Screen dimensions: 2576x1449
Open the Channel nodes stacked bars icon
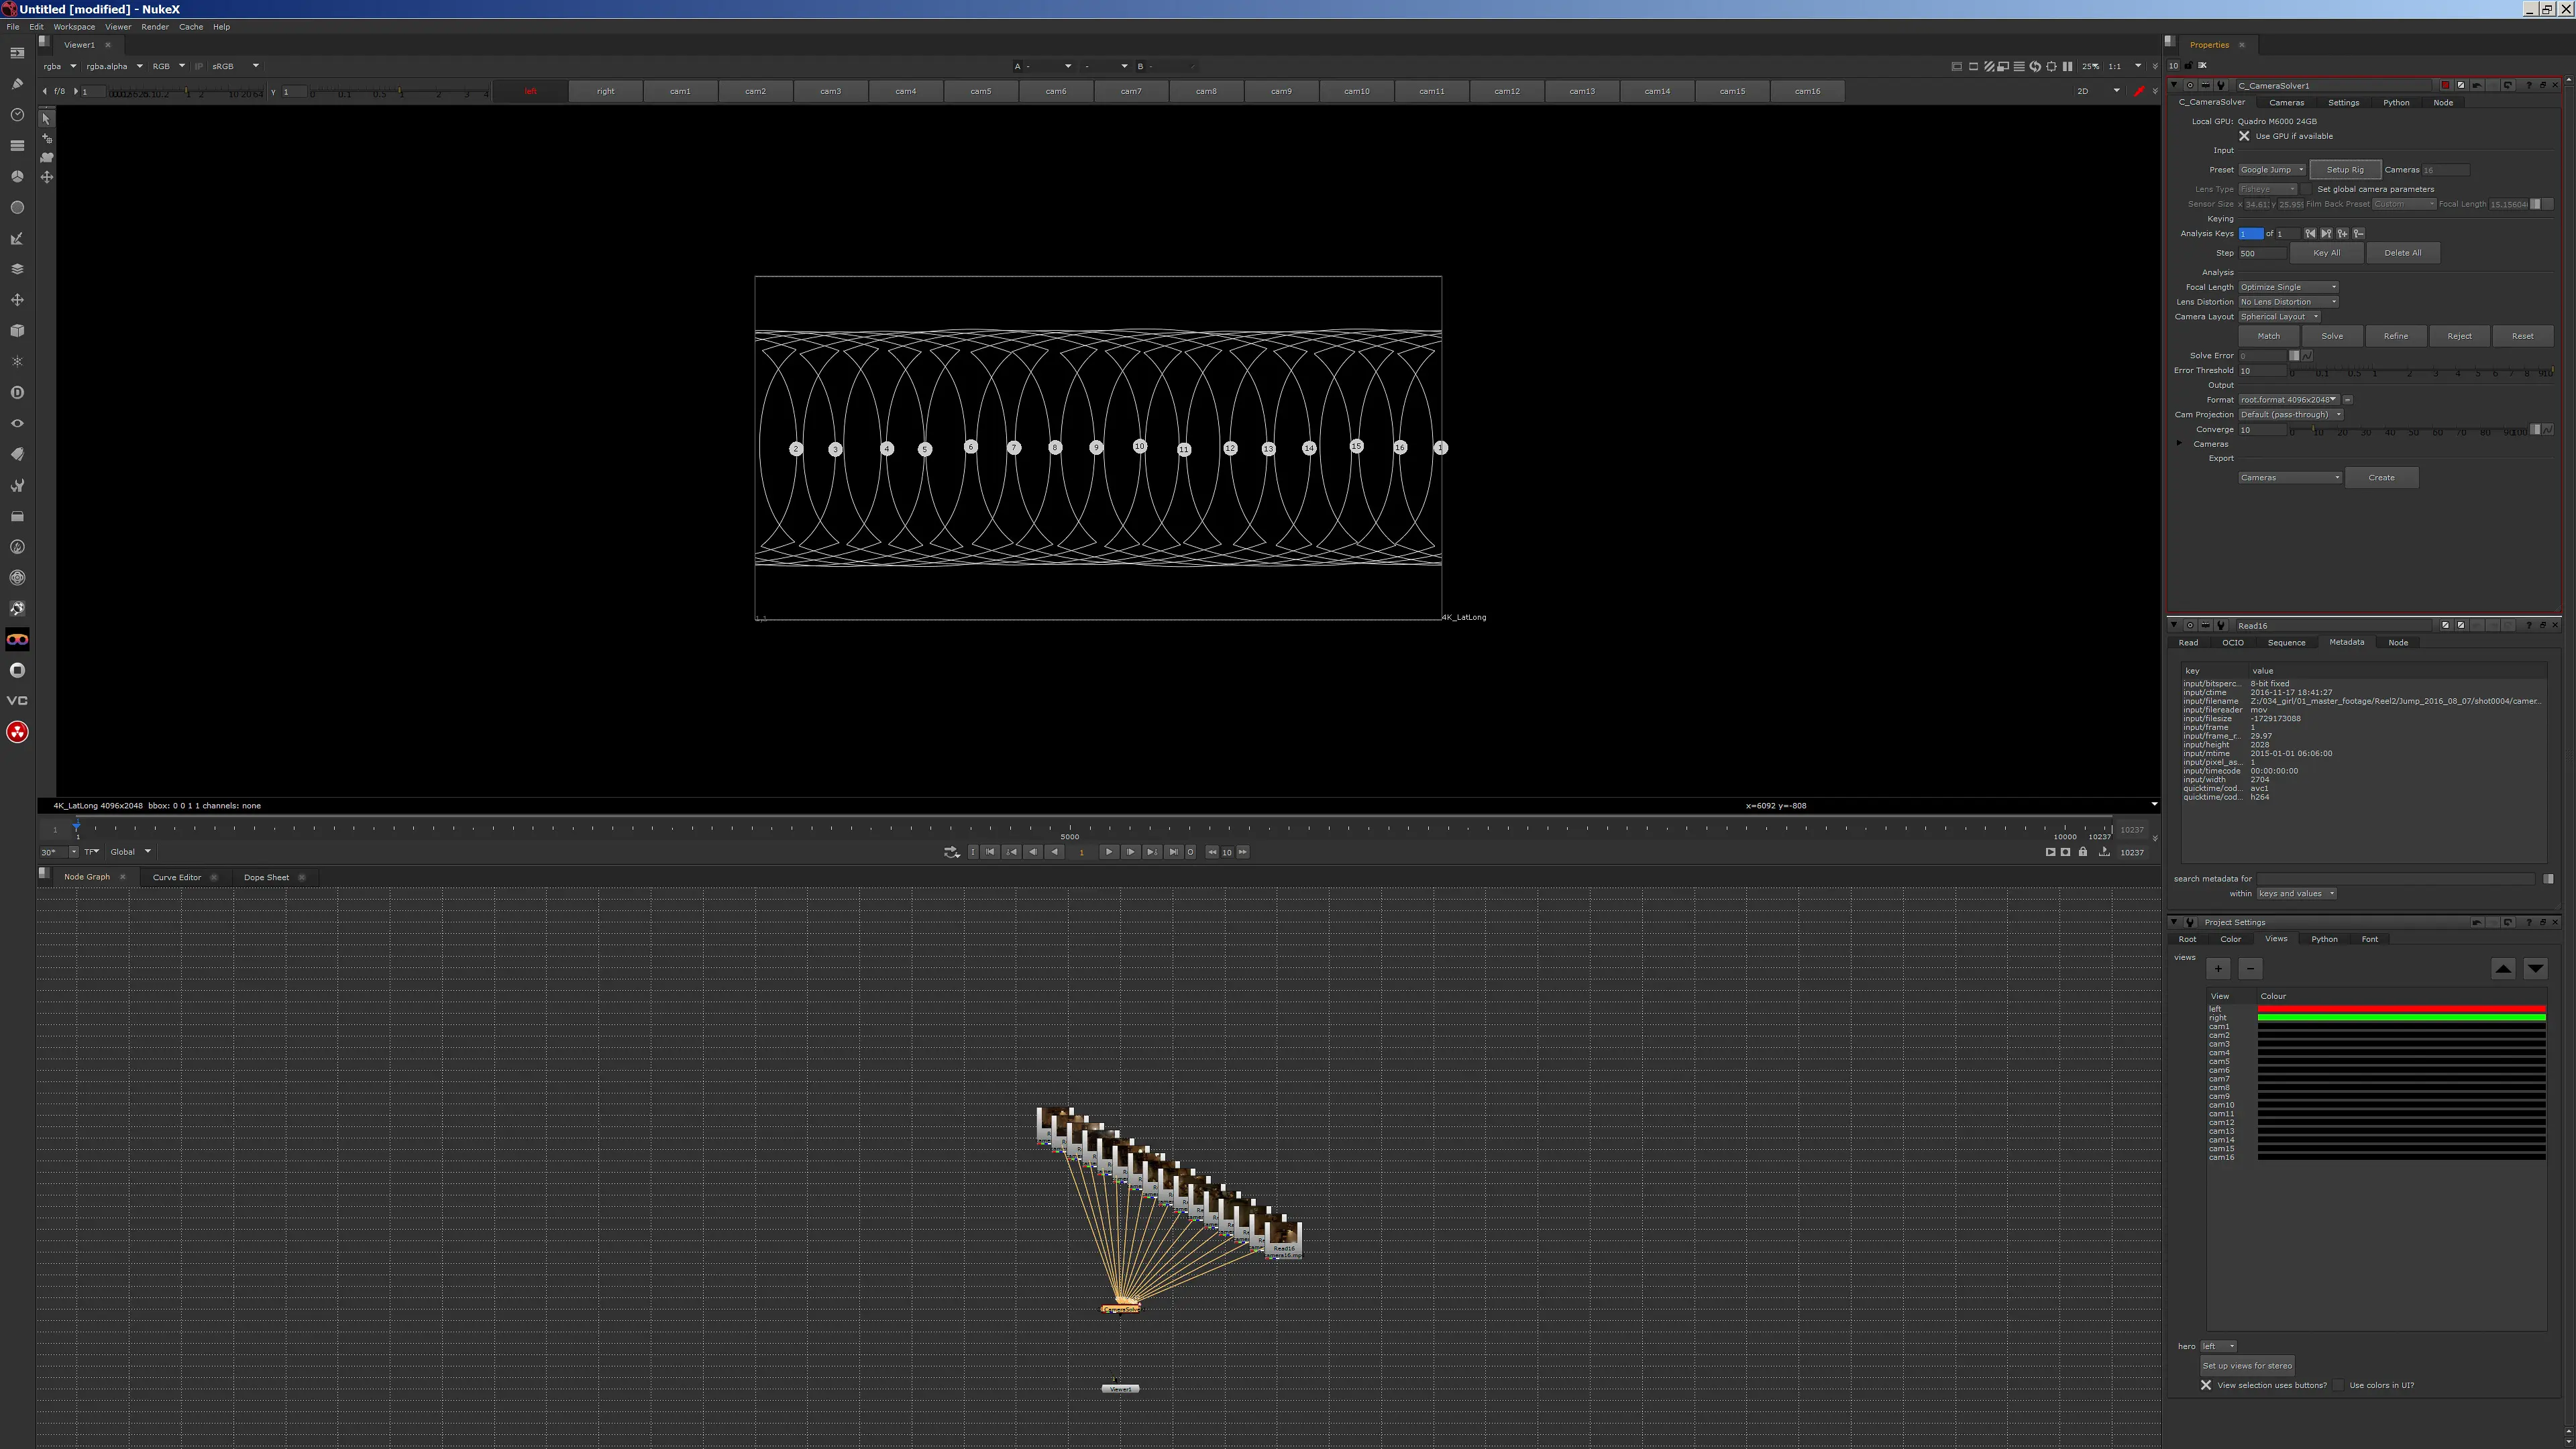point(17,146)
